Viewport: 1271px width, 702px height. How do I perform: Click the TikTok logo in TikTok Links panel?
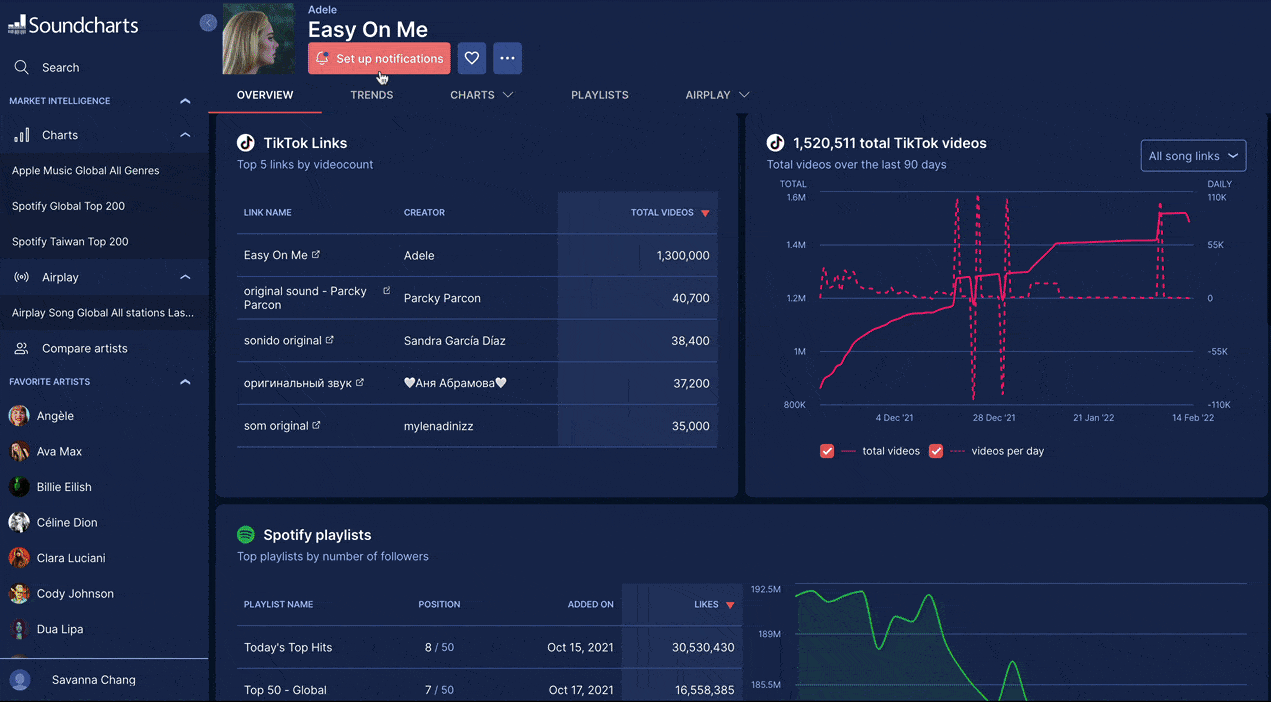tap(246, 143)
